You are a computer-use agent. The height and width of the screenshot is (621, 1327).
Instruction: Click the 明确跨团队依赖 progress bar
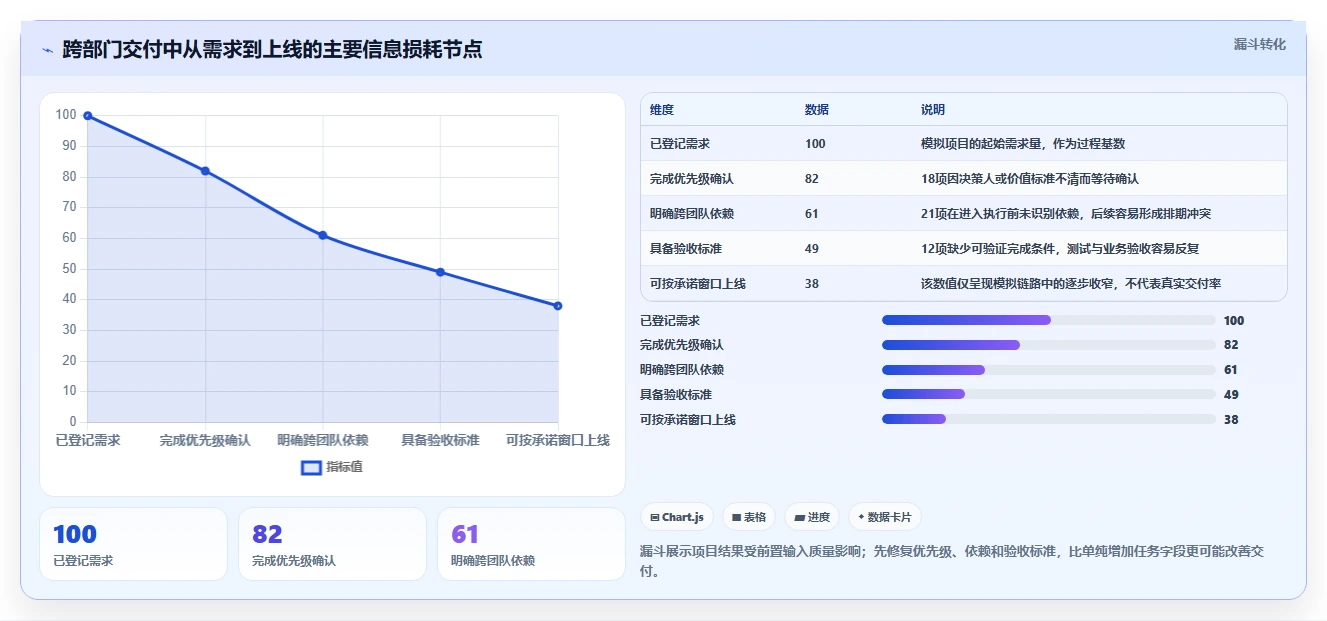pos(1049,370)
